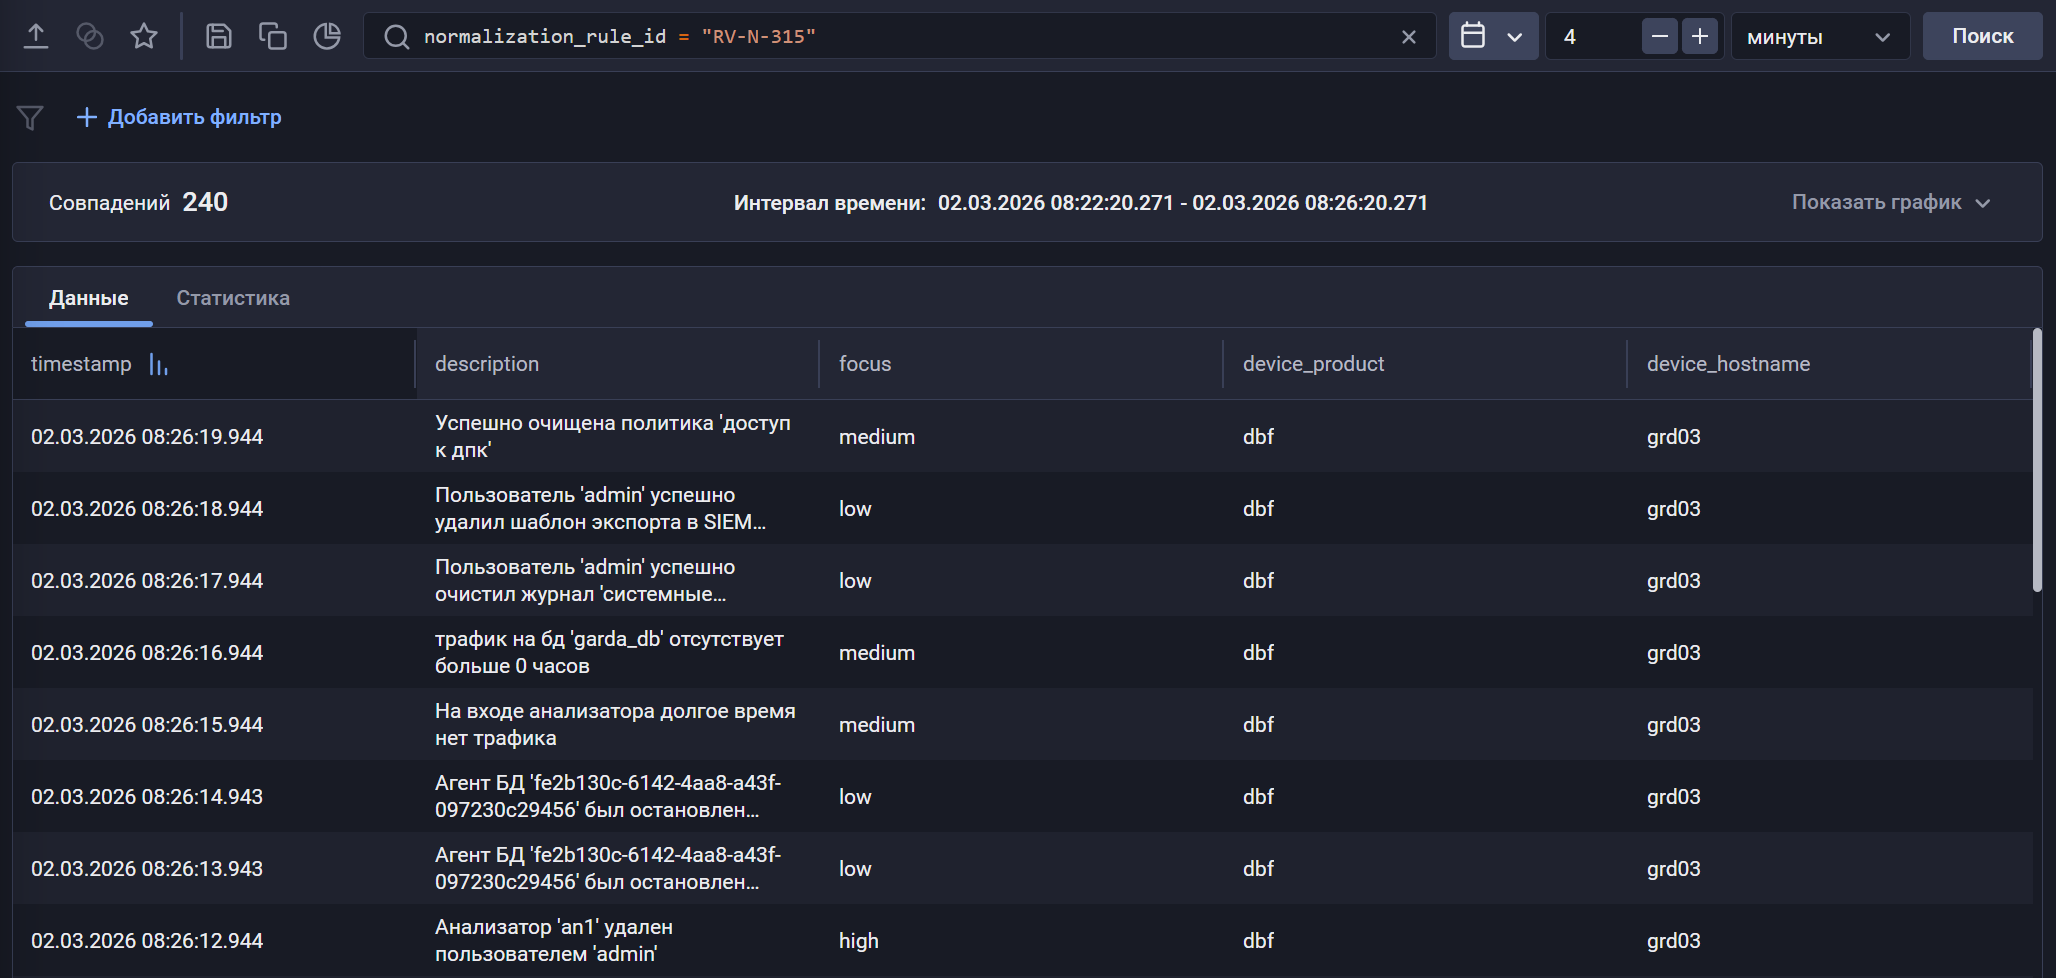Switch to the Статистика tab
The image size is (2056, 978).
pyautogui.click(x=233, y=298)
